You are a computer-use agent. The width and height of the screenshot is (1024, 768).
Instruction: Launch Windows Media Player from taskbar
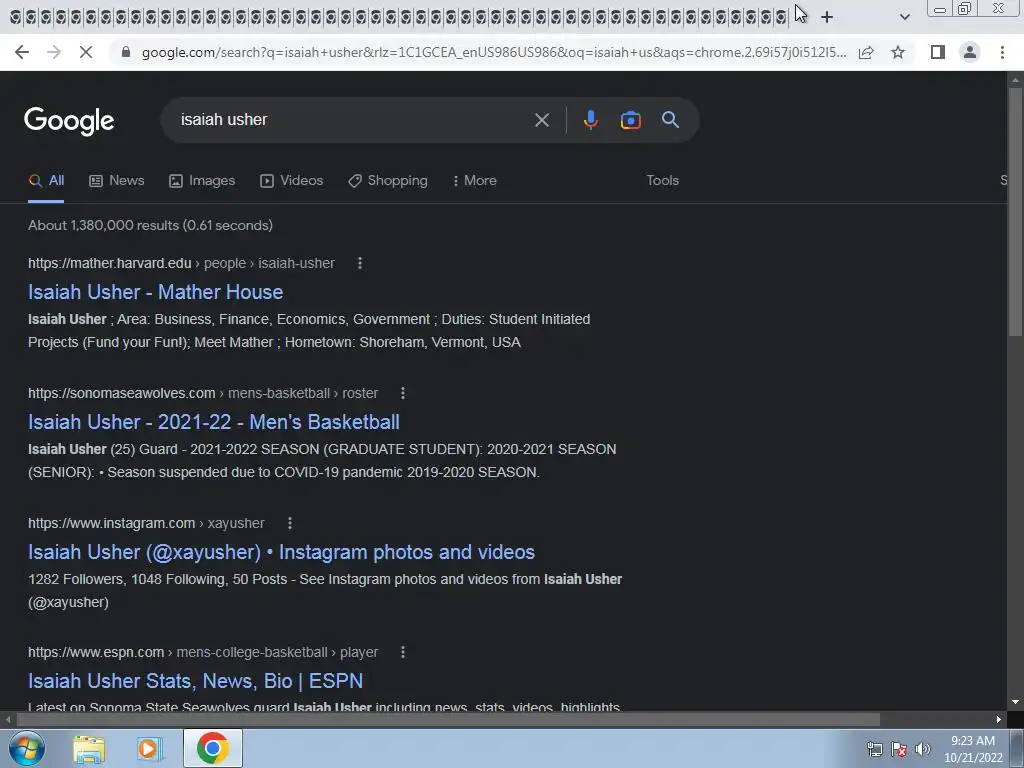click(150, 749)
